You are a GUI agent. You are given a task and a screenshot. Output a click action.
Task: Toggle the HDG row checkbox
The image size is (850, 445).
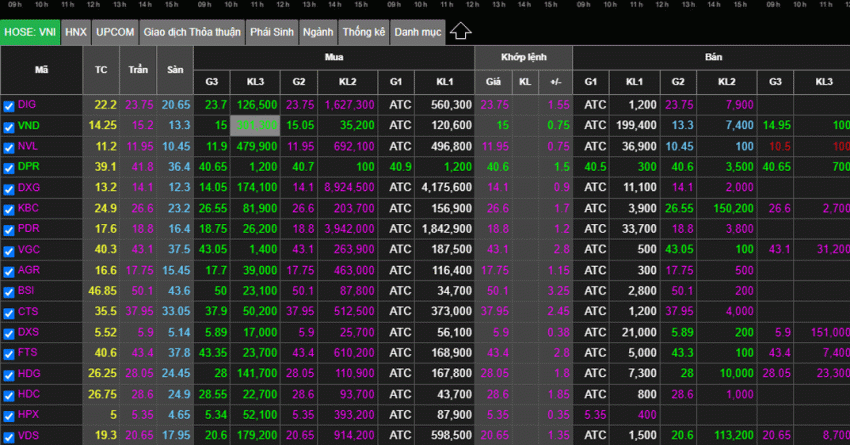[x=9, y=375]
